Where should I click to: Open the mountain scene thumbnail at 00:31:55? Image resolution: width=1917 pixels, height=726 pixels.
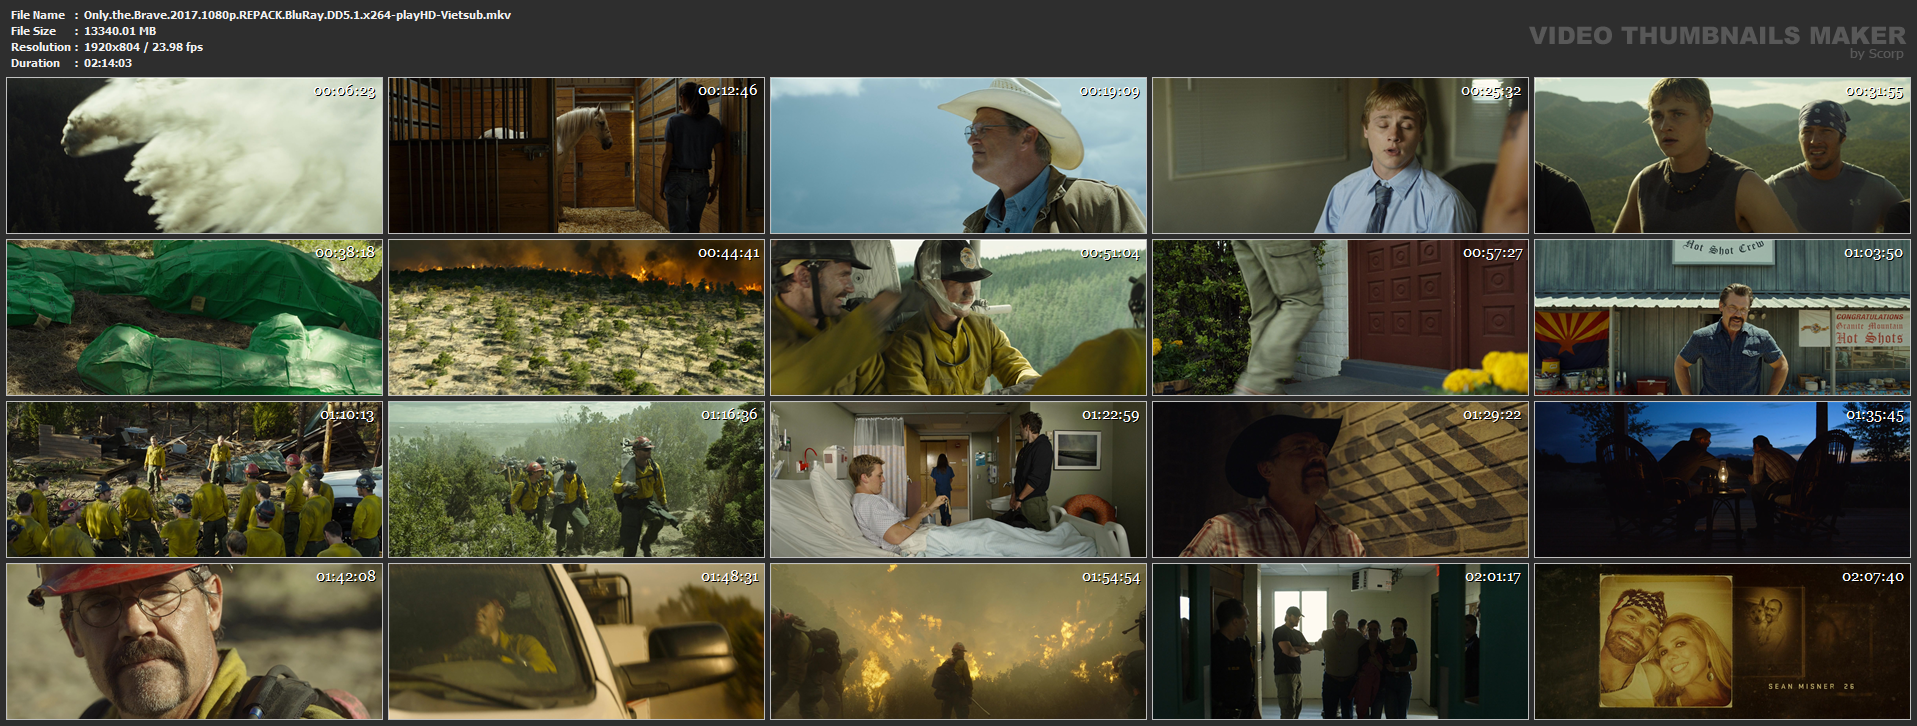[1722, 156]
